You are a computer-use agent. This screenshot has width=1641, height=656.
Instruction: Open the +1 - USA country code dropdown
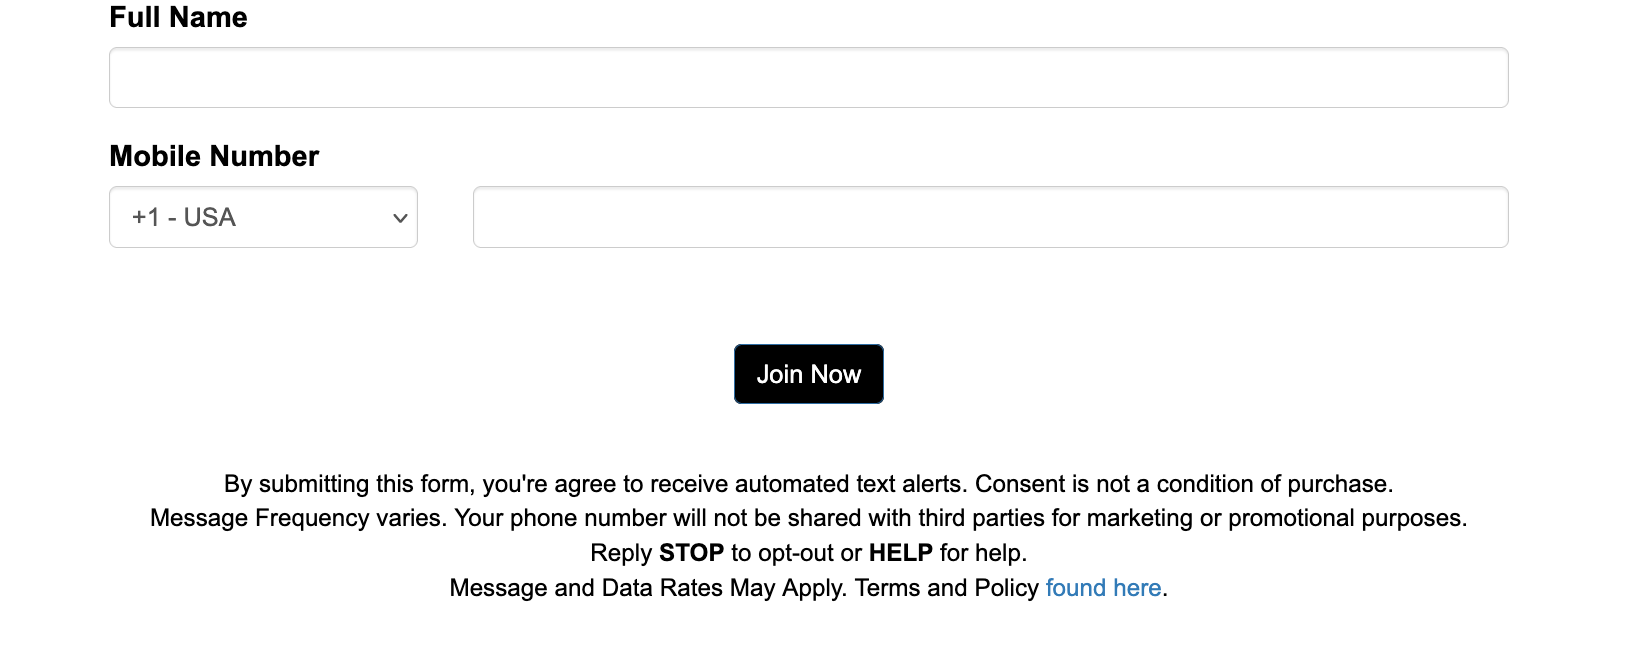click(262, 217)
